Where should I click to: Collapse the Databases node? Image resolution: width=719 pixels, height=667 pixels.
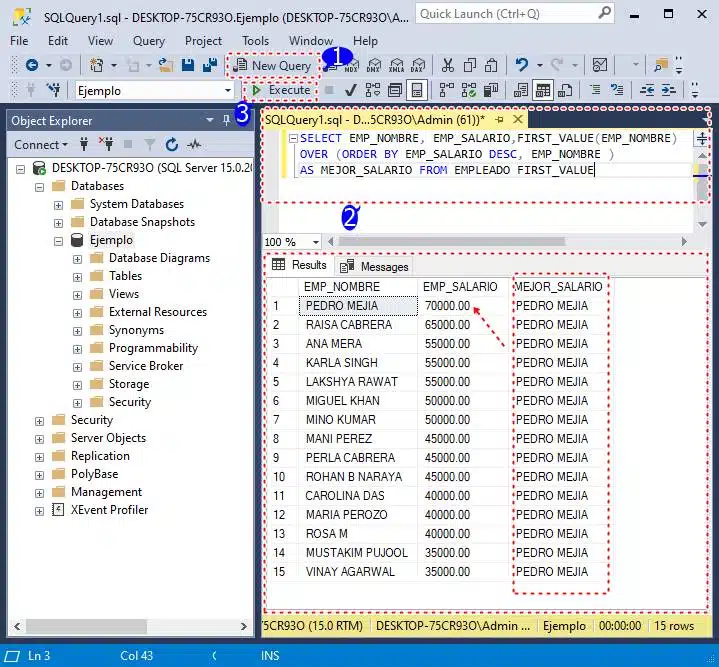(x=39, y=187)
